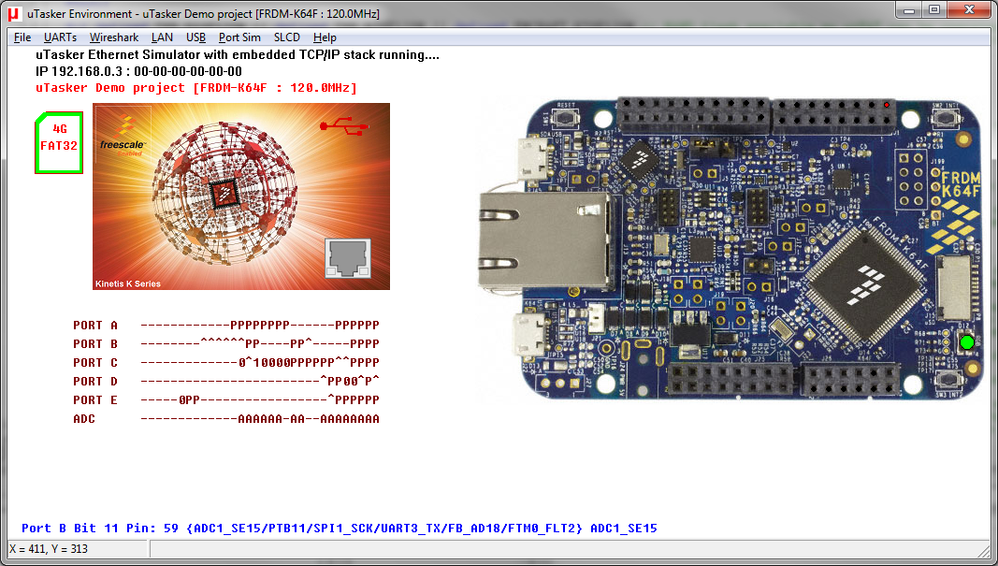The width and height of the screenshot is (998, 566).
Task: Open the UARTs menu
Action: click(x=60, y=37)
